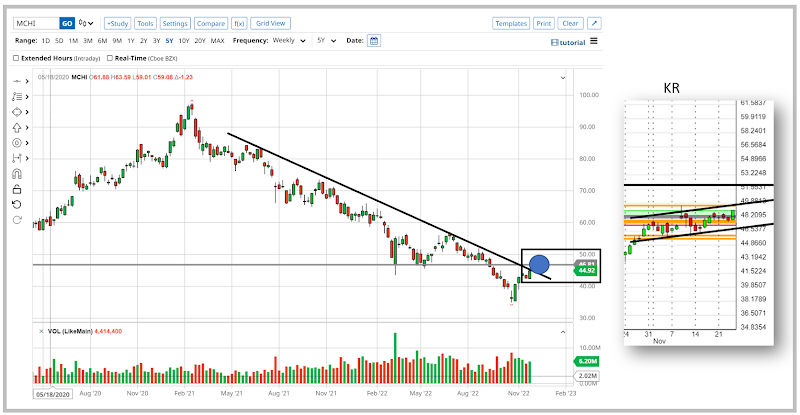This screenshot has width=800, height=415.
Task: Click the blue circle marker on chart
Action: pyautogui.click(x=538, y=265)
